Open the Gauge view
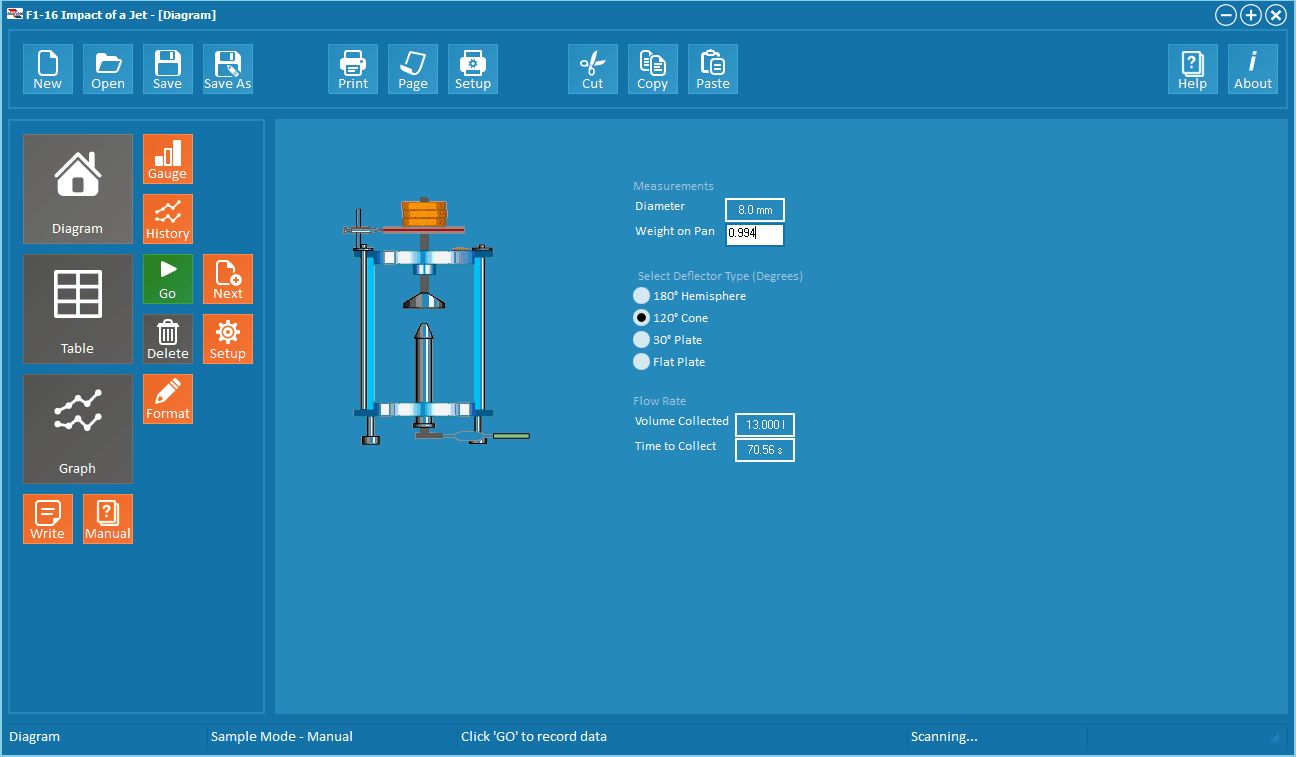 point(168,159)
